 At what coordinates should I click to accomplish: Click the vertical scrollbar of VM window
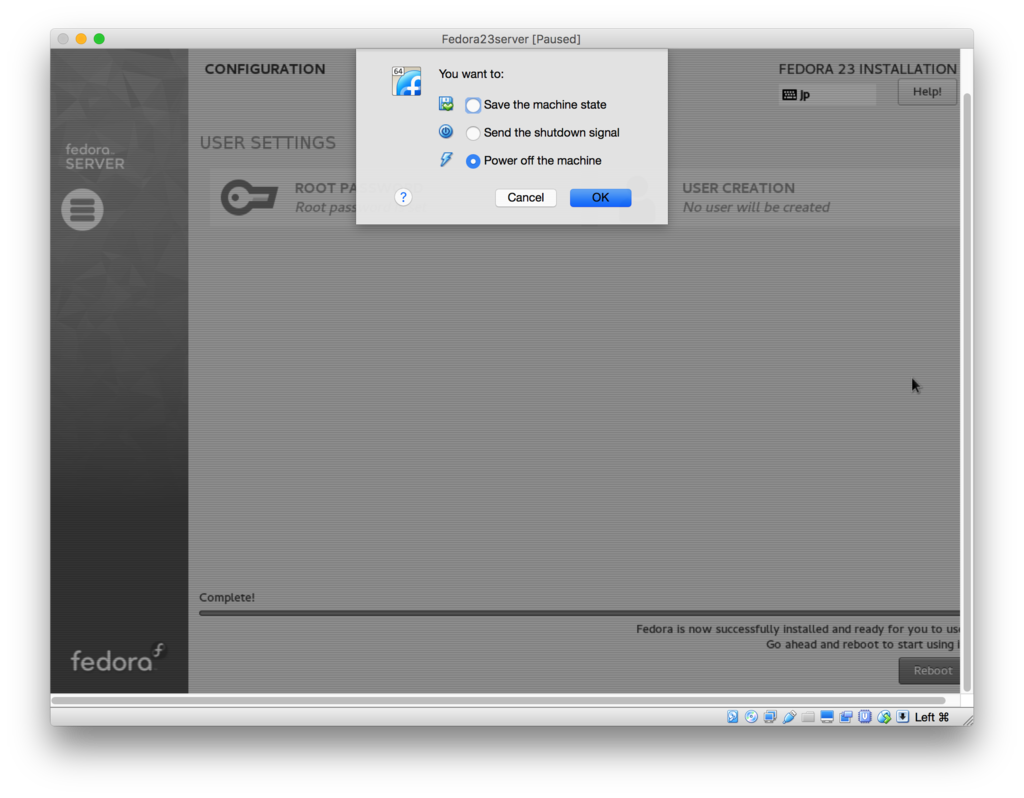click(x=967, y=392)
